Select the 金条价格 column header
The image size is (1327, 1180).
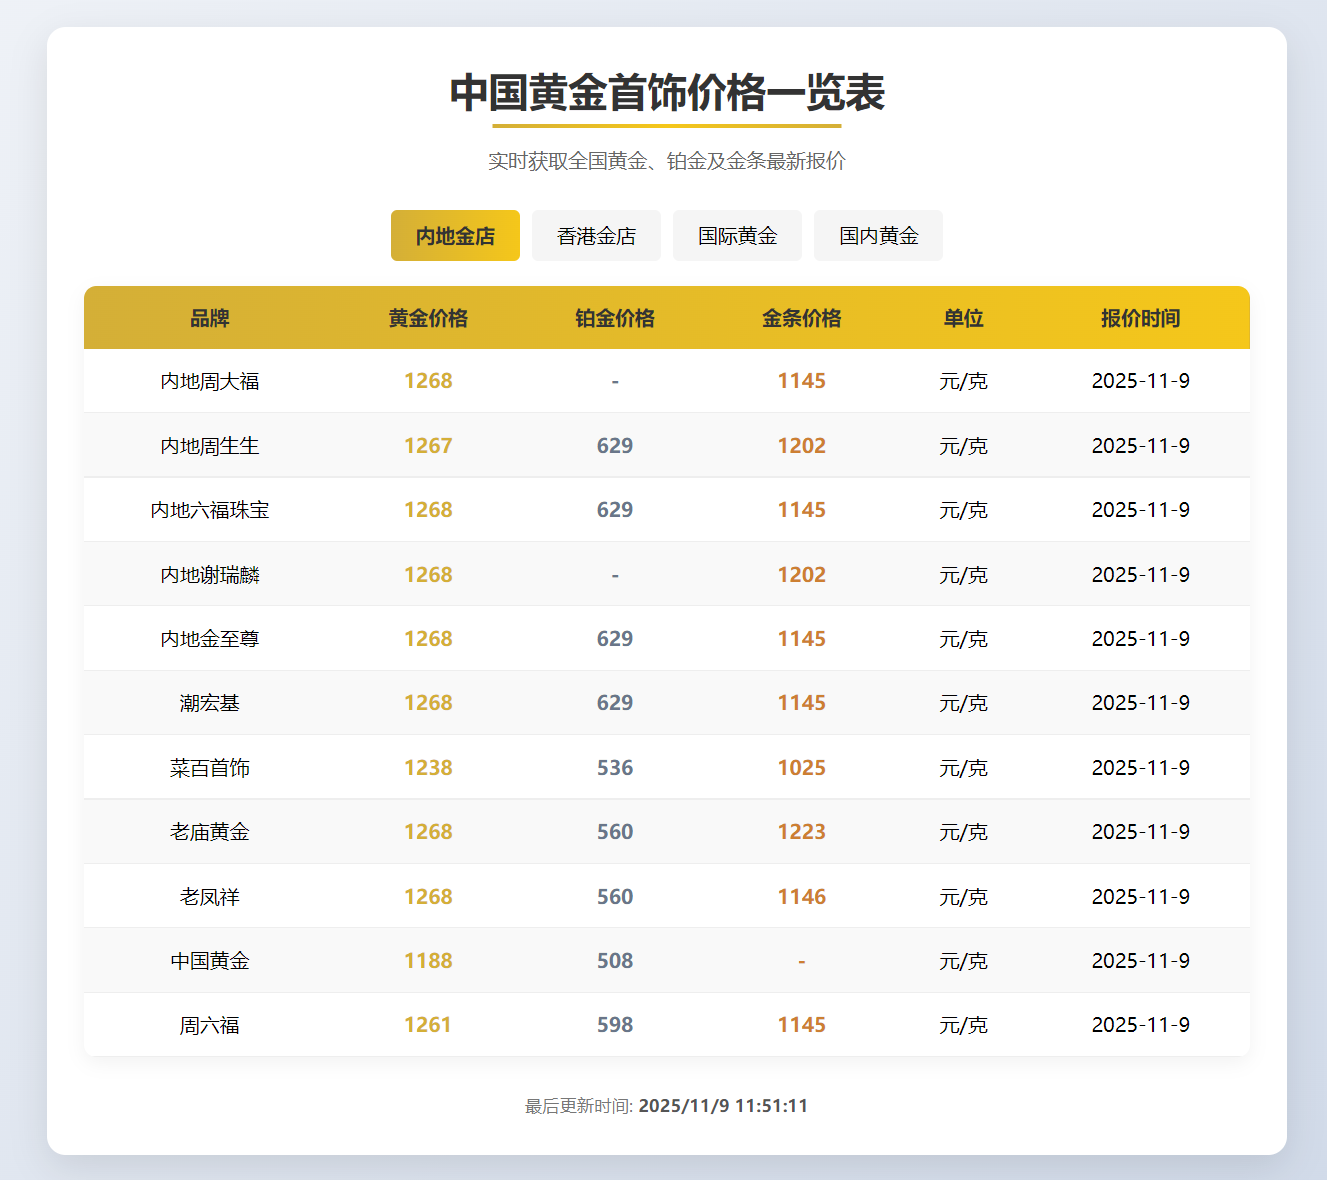click(x=801, y=318)
